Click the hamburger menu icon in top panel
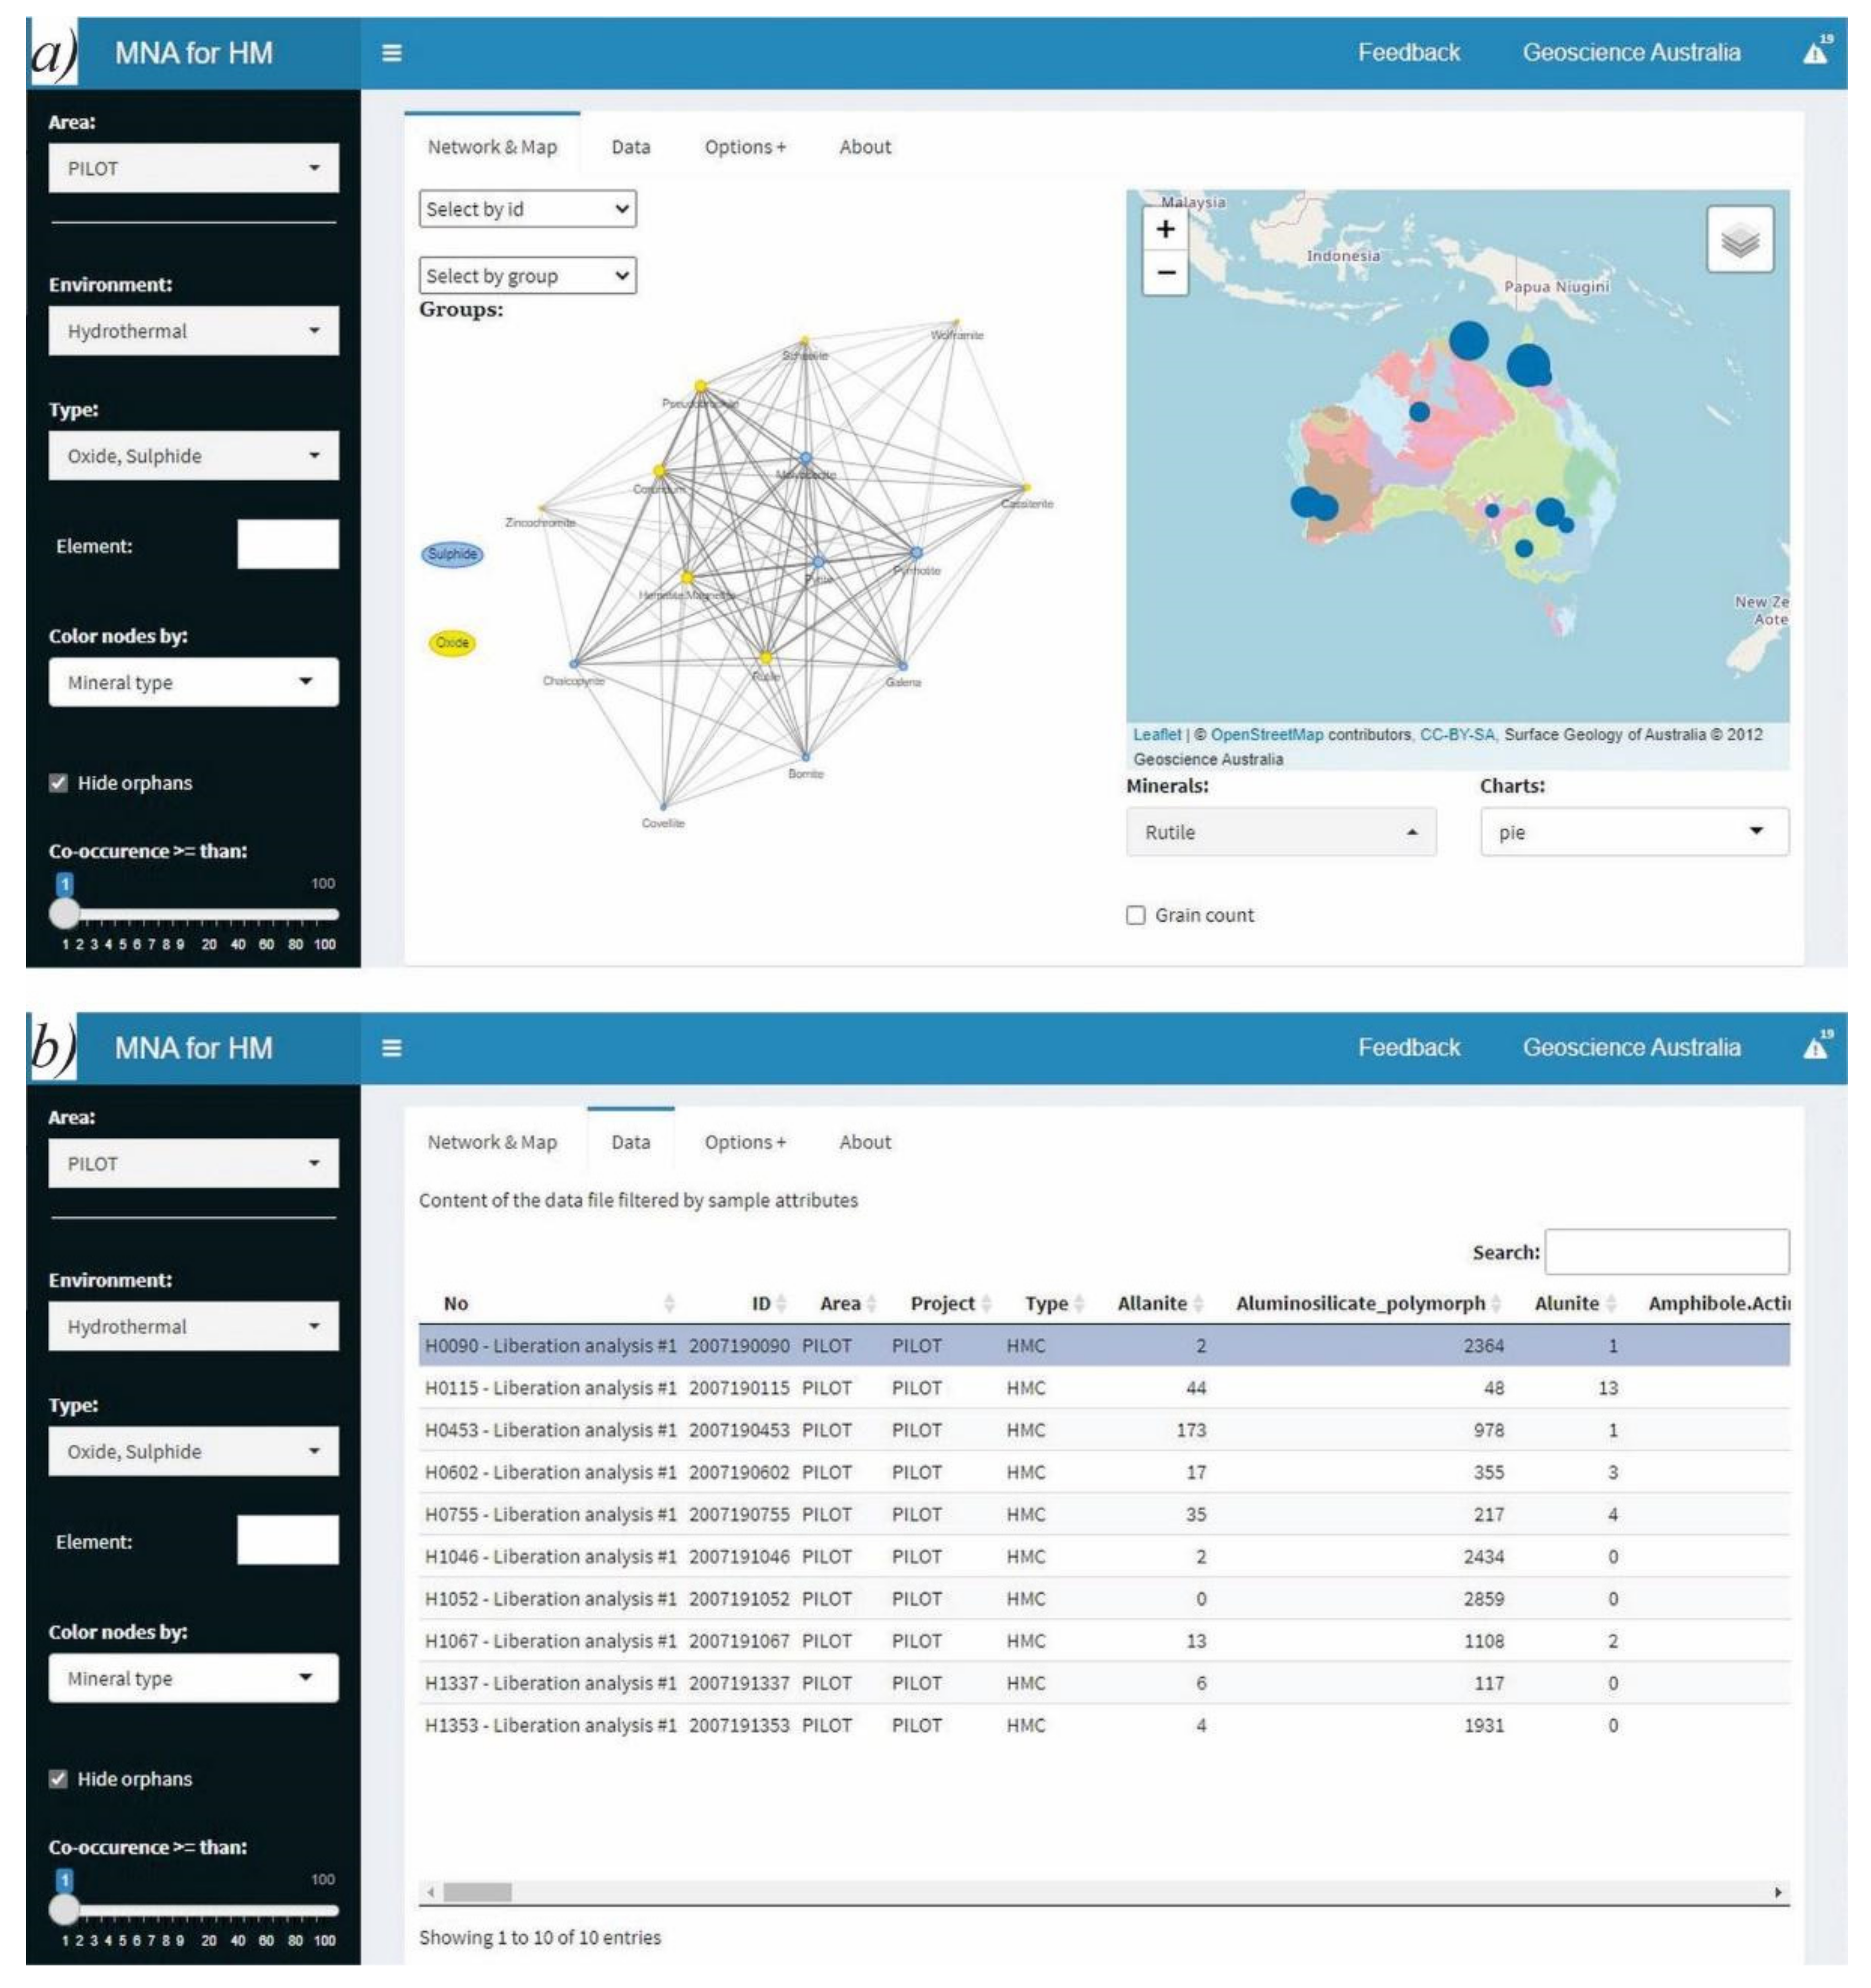The height and width of the screenshot is (1988, 1871). [x=392, y=53]
